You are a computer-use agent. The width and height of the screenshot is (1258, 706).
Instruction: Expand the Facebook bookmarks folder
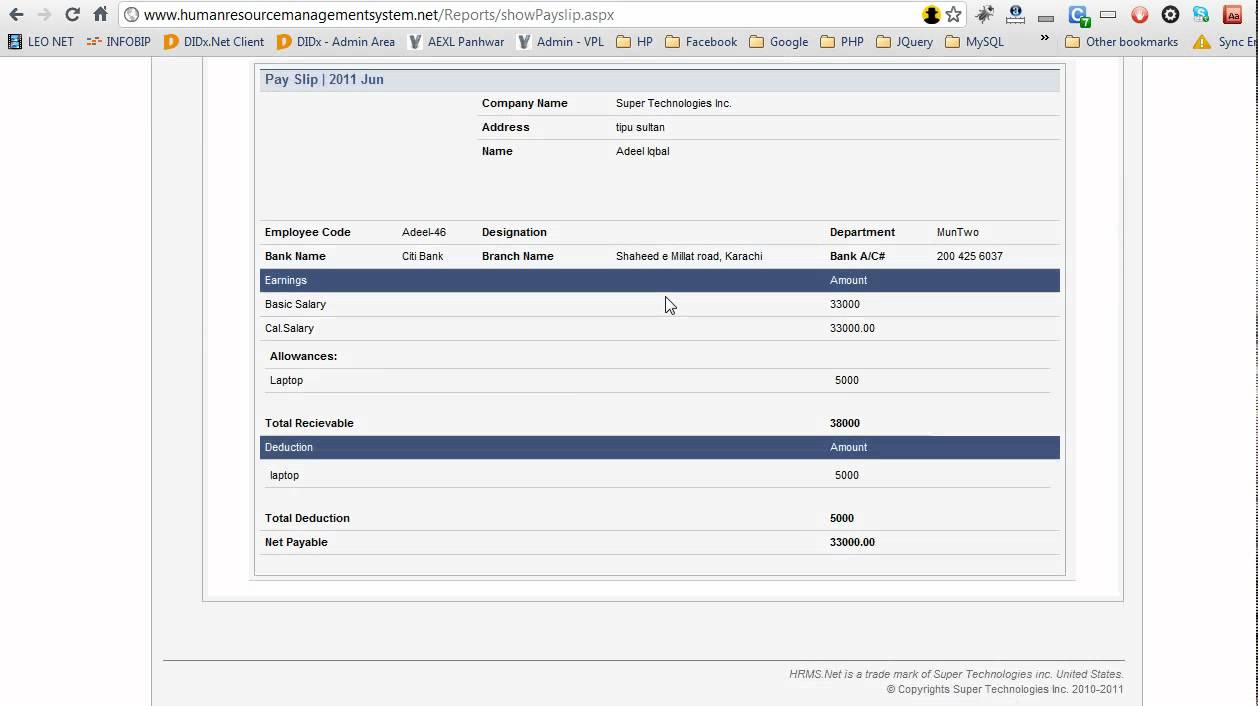701,42
